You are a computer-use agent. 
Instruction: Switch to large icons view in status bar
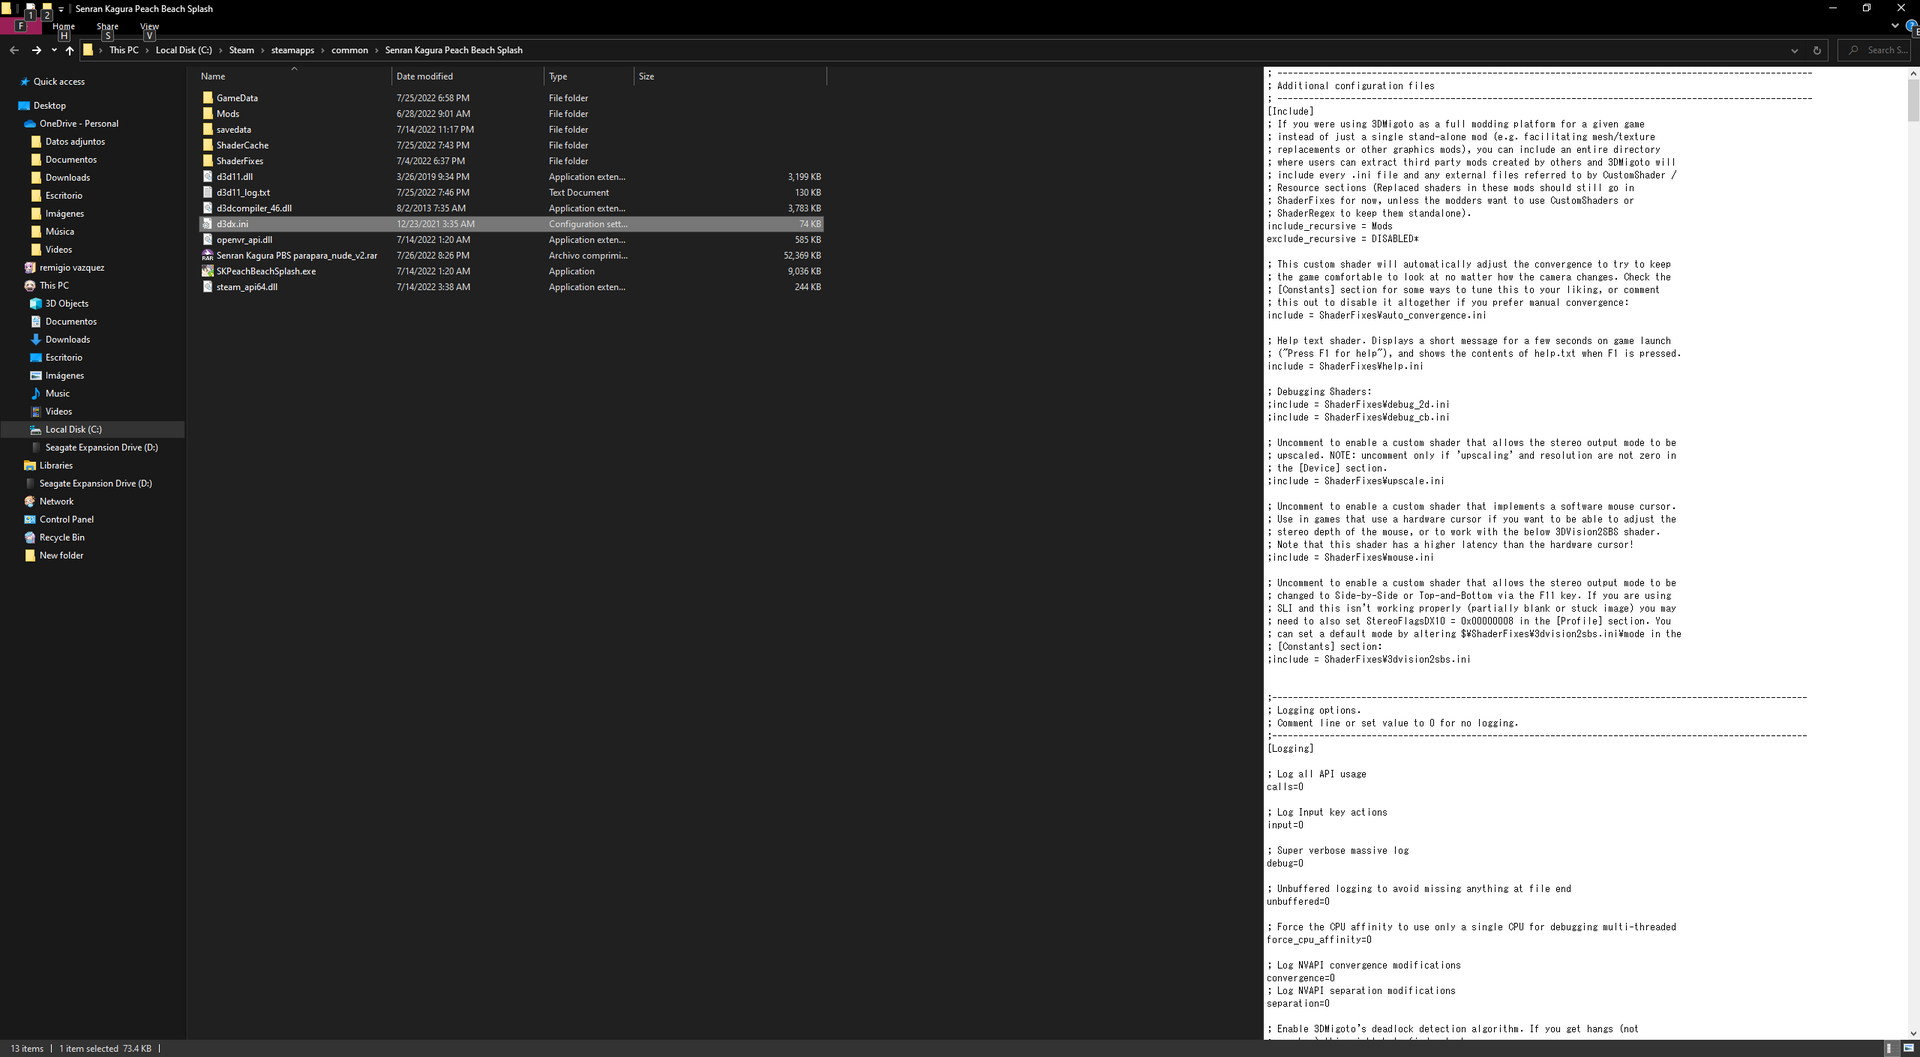pos(1908,1048)
